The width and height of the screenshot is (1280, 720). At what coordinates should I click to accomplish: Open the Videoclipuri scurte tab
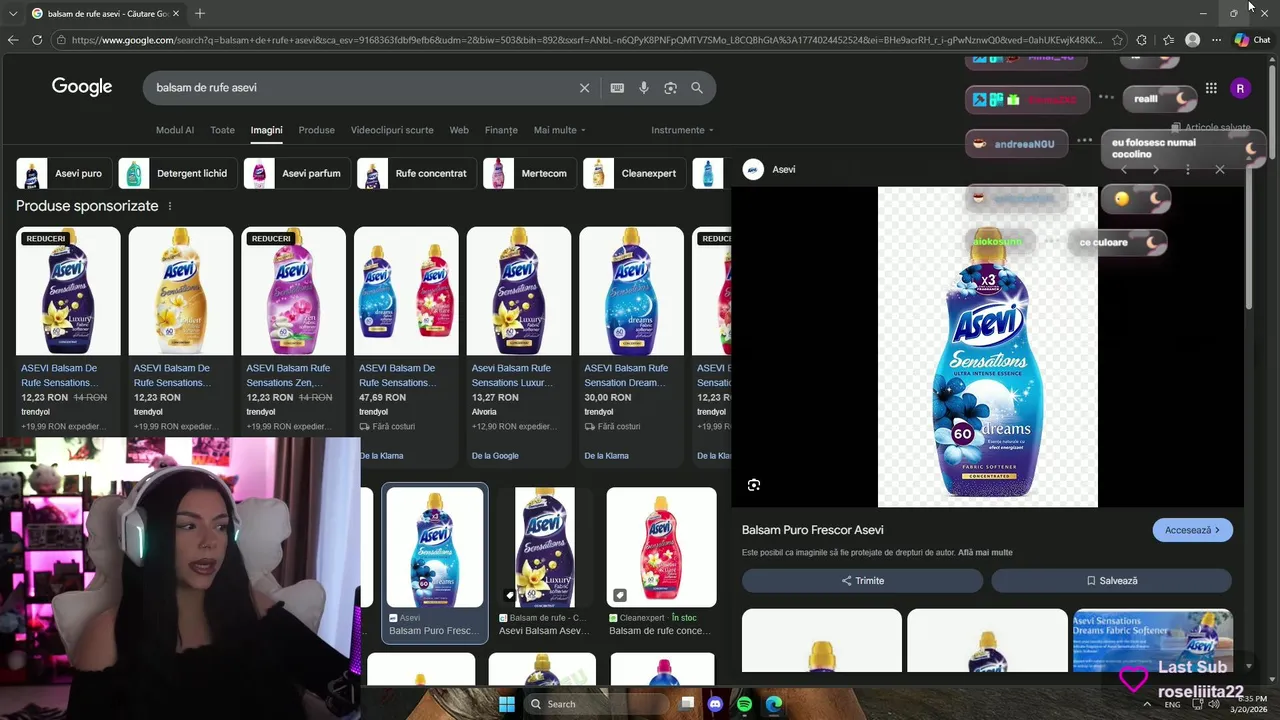(x=392, y=130)
